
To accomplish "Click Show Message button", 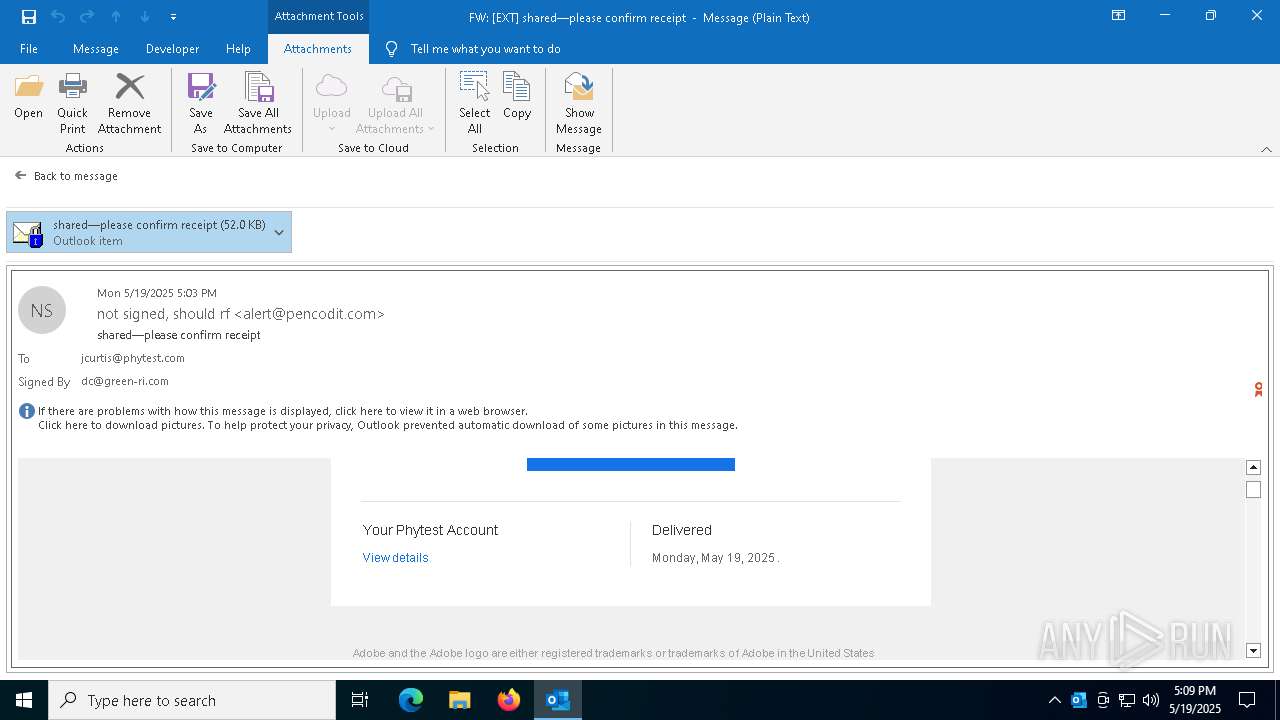I will [579, 103].
